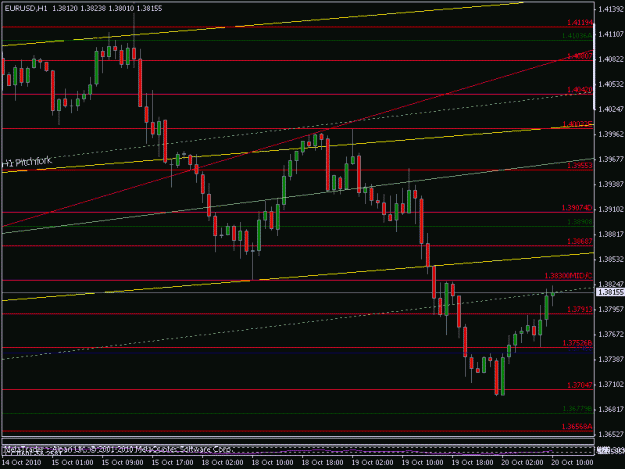Click the green 1.38908 level label
This screenshot has width=625, height=469.
click(x=580, y=222)
